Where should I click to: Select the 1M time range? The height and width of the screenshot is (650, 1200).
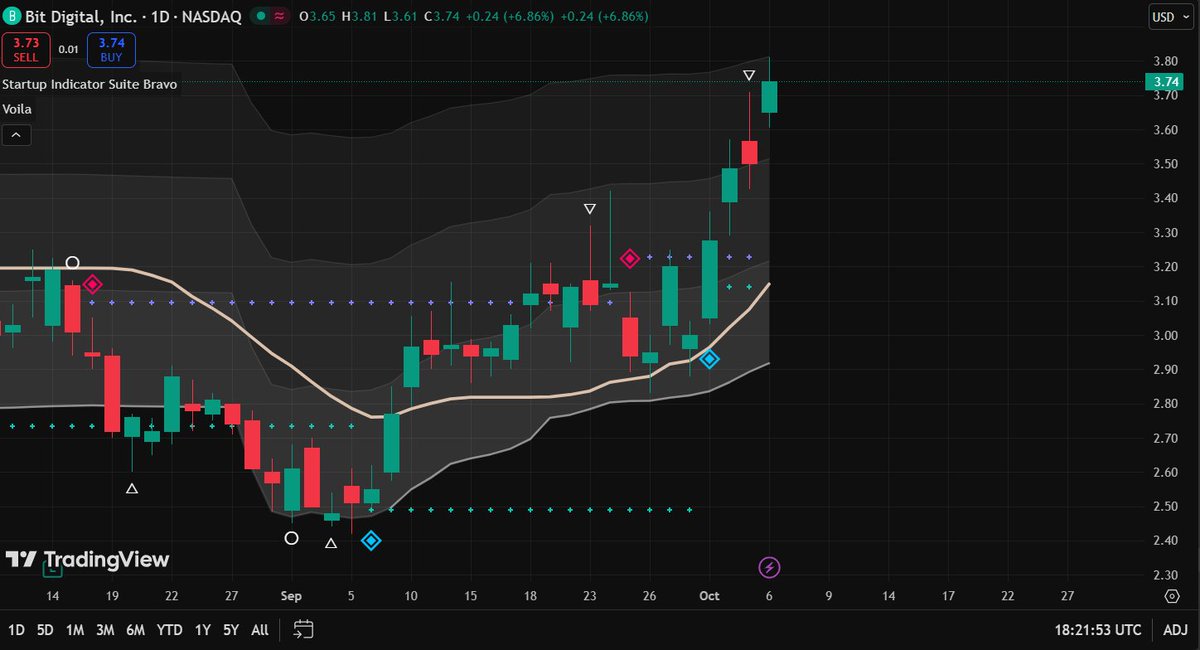click(x=75, y=630)
